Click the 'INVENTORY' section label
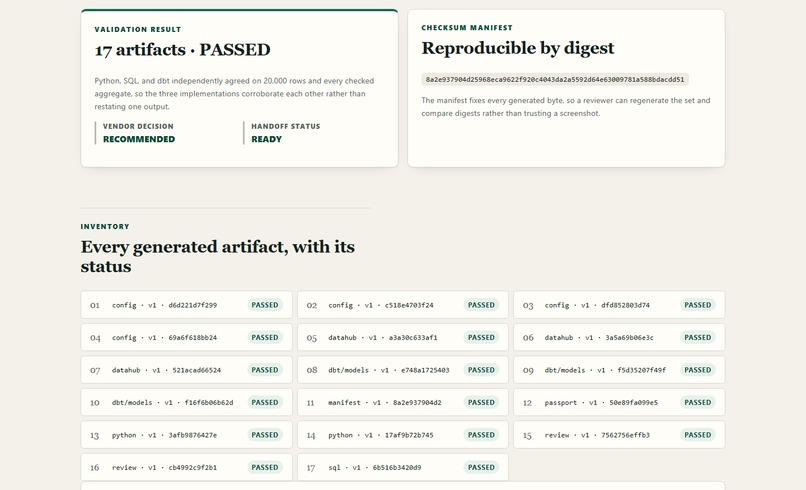This screenshot has height=490, width=806. tap(105, 227)
